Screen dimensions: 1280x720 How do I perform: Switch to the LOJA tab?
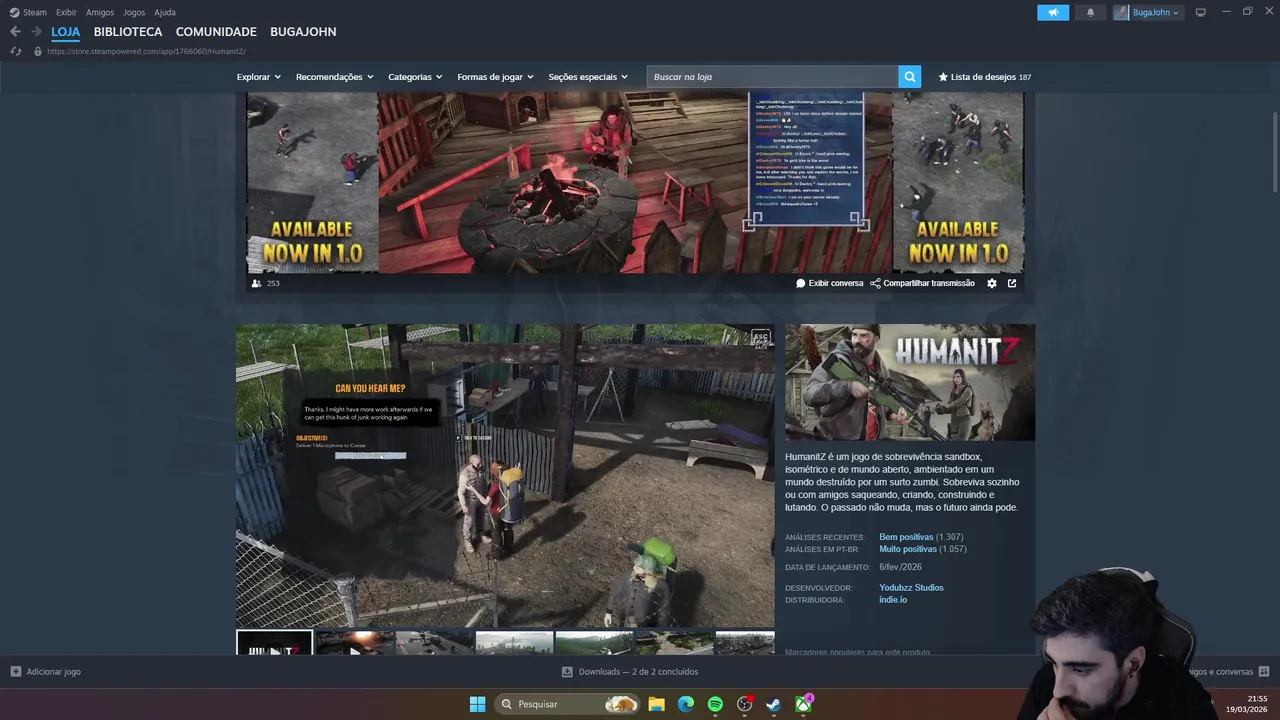click(x=66, y=32)
